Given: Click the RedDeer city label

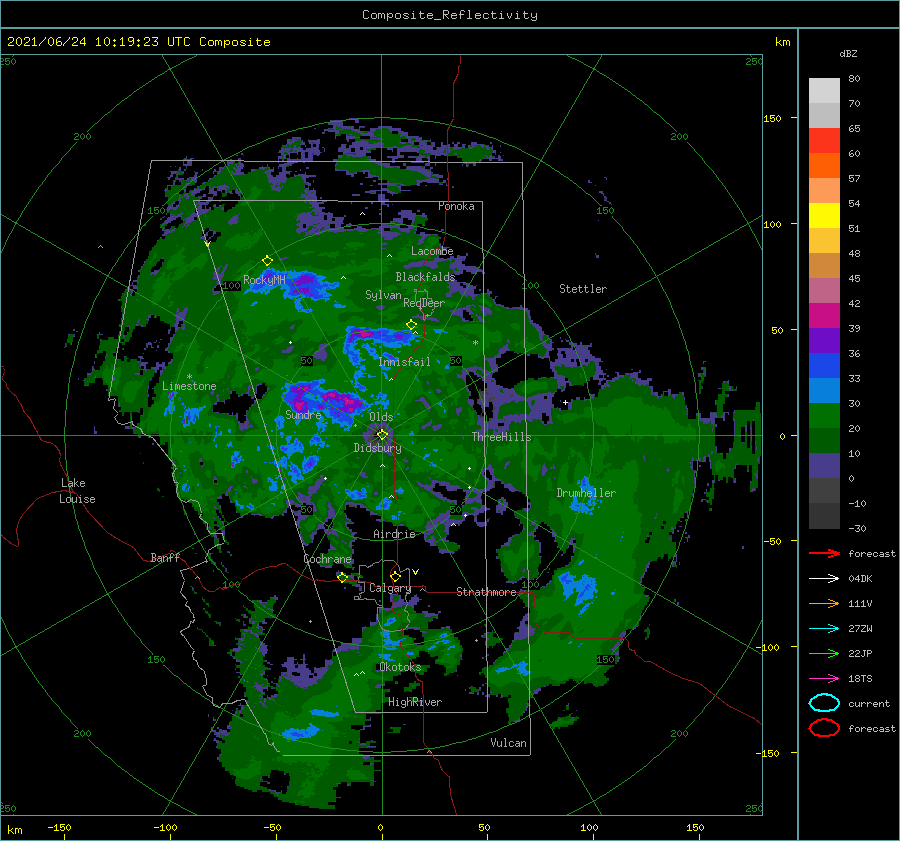Looking at the screenshot, I should [424, 303].
